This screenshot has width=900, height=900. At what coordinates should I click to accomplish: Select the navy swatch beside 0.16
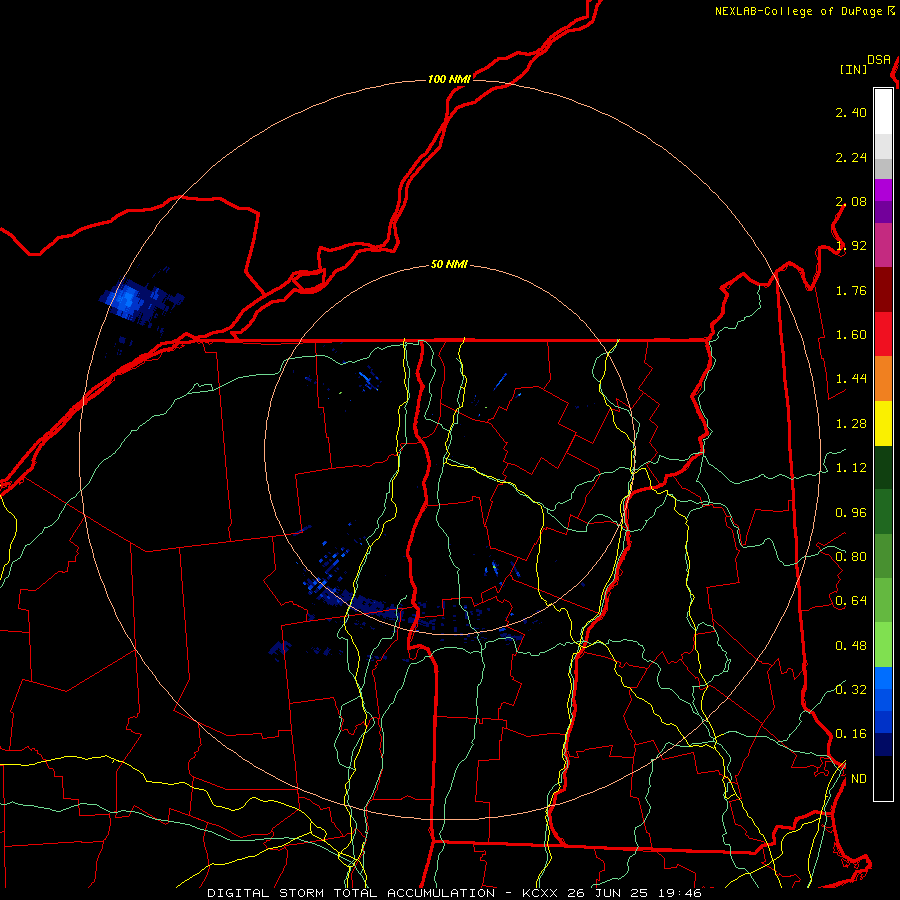coord(883,745)
